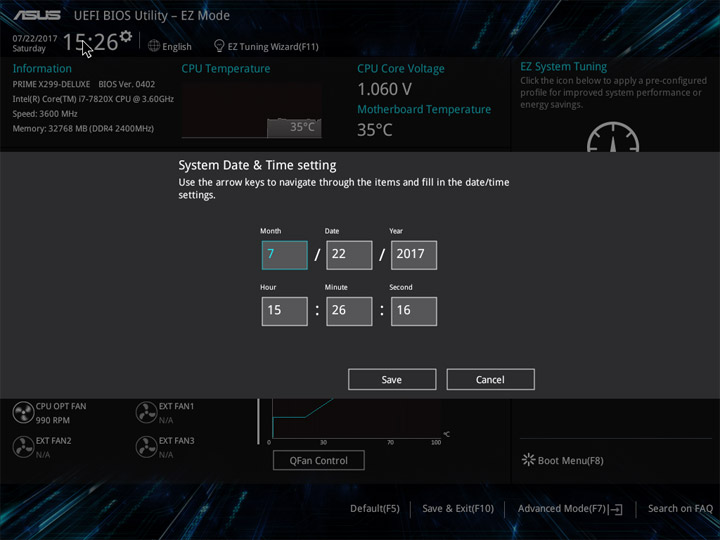The image size is (720, 540).
Task: Click the Motherboard Temperature 35°C value
Action: pyautogui.click(x=375, y=130)
